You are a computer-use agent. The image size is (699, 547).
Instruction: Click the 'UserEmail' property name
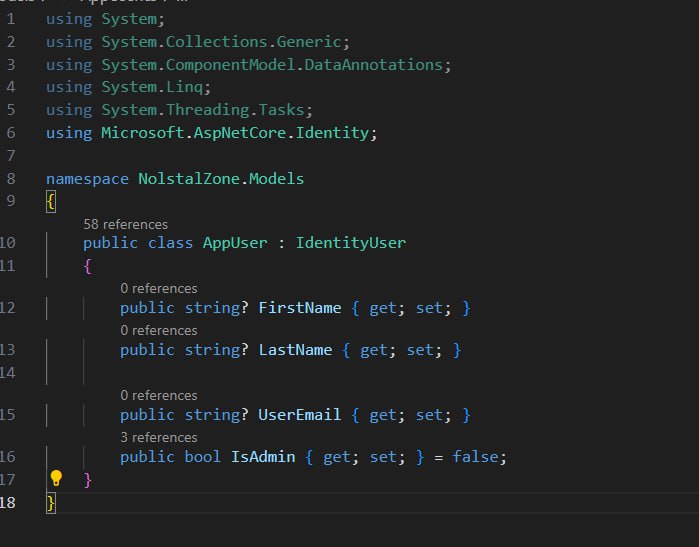click(300, 415)
